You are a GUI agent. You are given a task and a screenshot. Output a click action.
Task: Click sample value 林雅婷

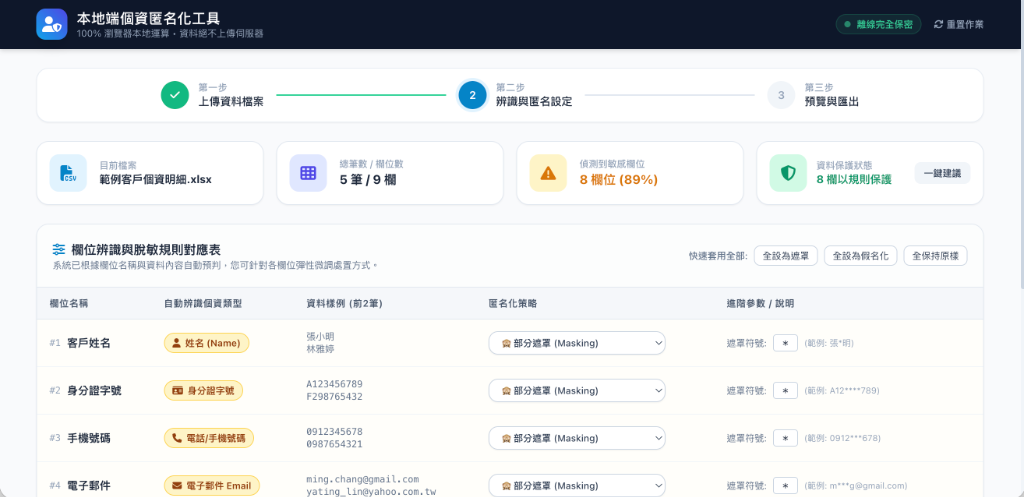click(320, 349)
